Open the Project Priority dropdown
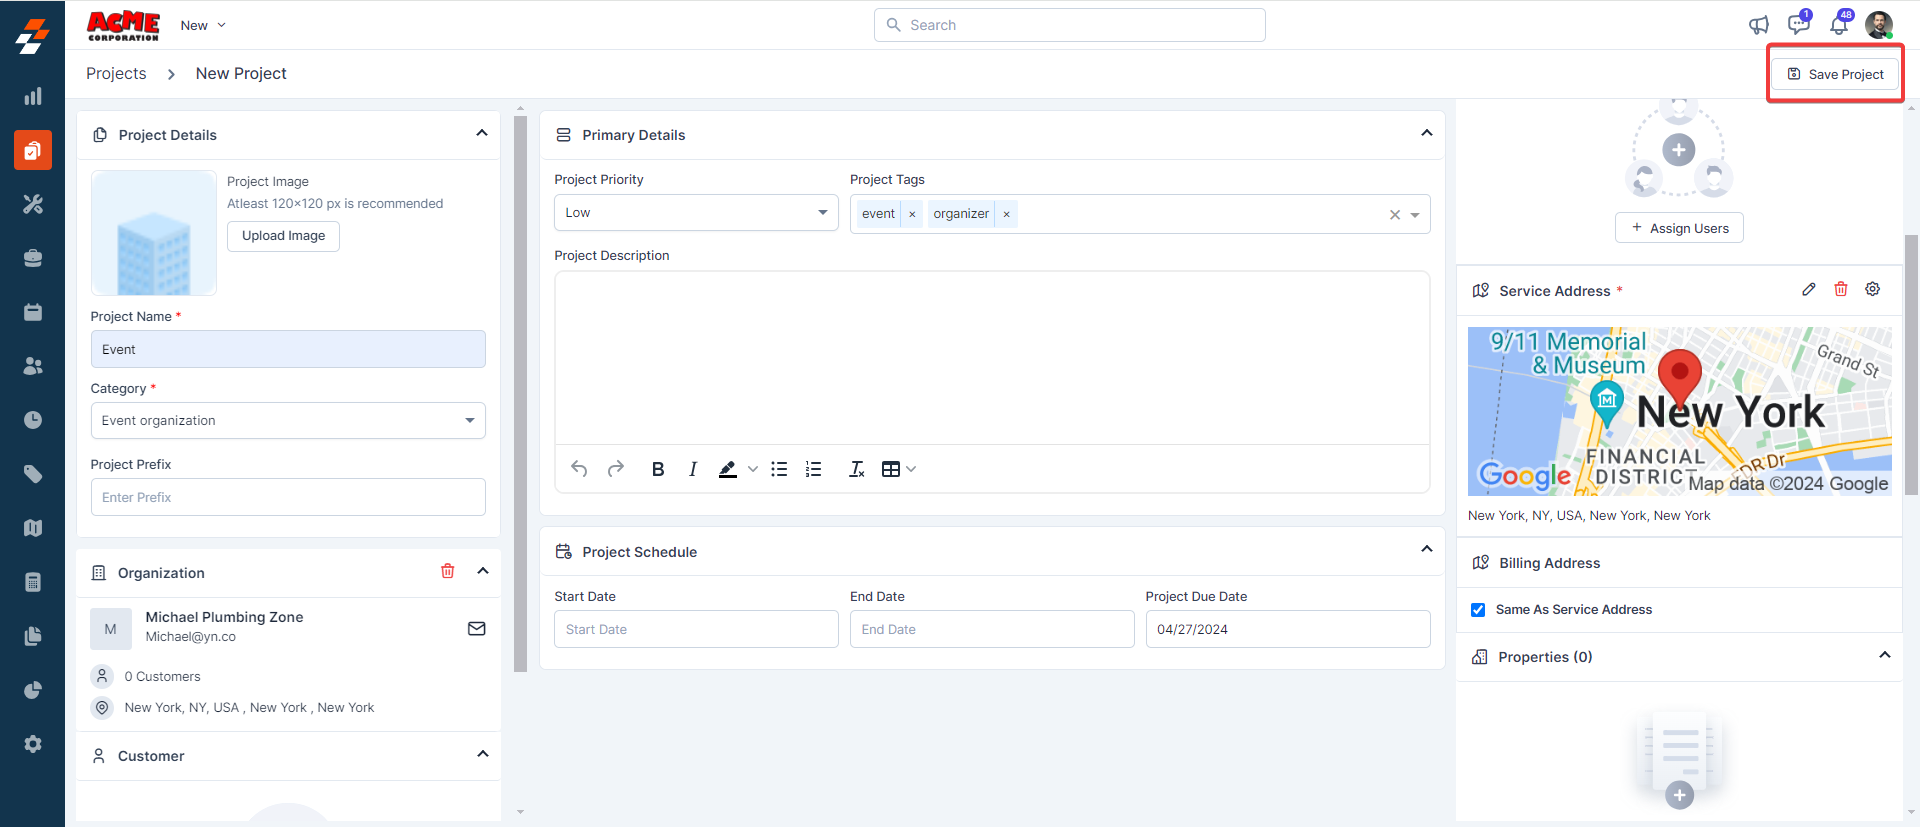Image resolution: width=1920 pixels, height=827 pixels. (696, 213)
